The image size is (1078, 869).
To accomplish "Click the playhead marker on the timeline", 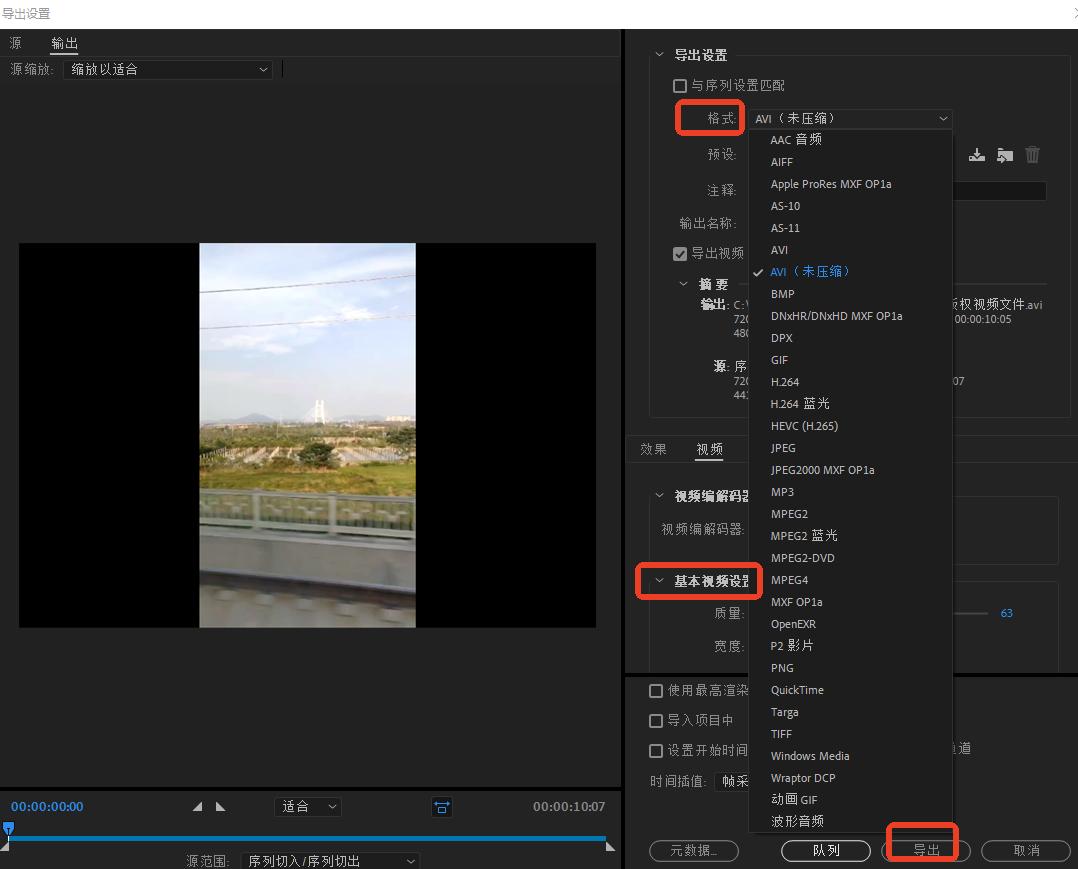I will [9, 829].
